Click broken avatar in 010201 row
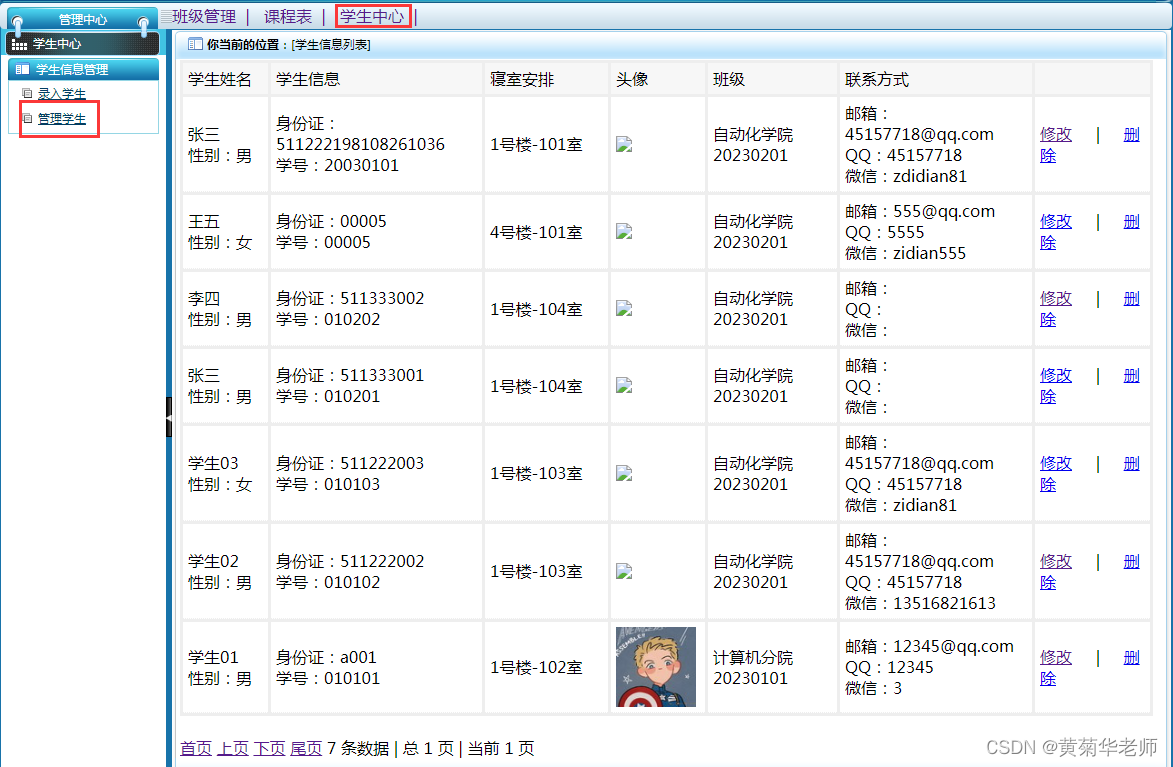The width and height of the screenshot is (1173, 767). (624, 386)
